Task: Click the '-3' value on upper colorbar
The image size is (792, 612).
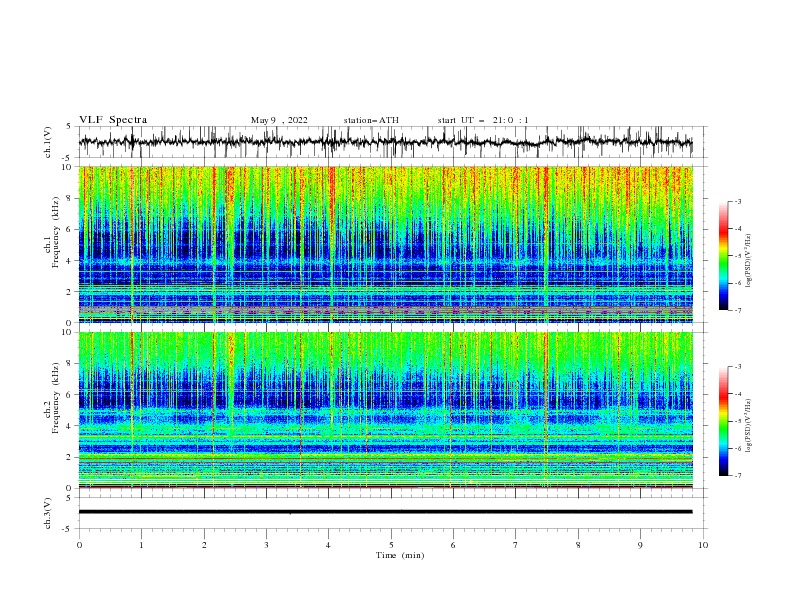Action: click(x=738, y=201)
